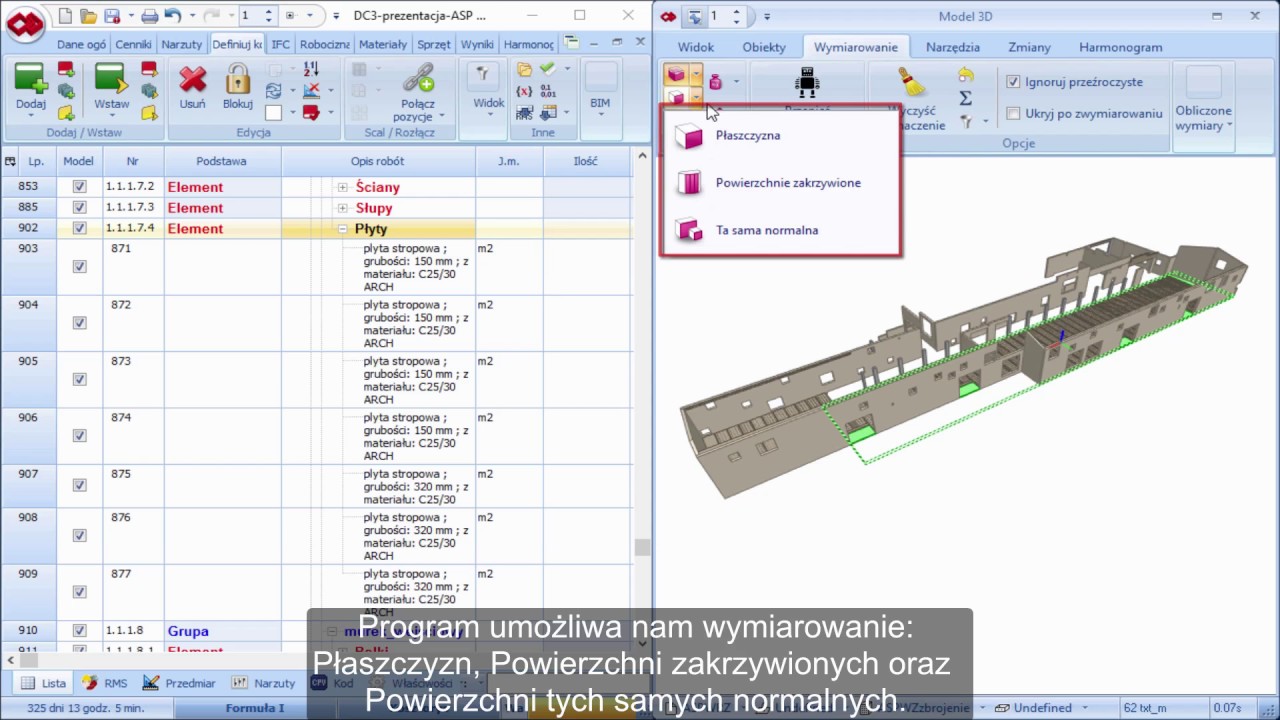Open the Przedmiar bottom tab
Viewport: 1280px width, 720px height.
click(x=179, y=683)
